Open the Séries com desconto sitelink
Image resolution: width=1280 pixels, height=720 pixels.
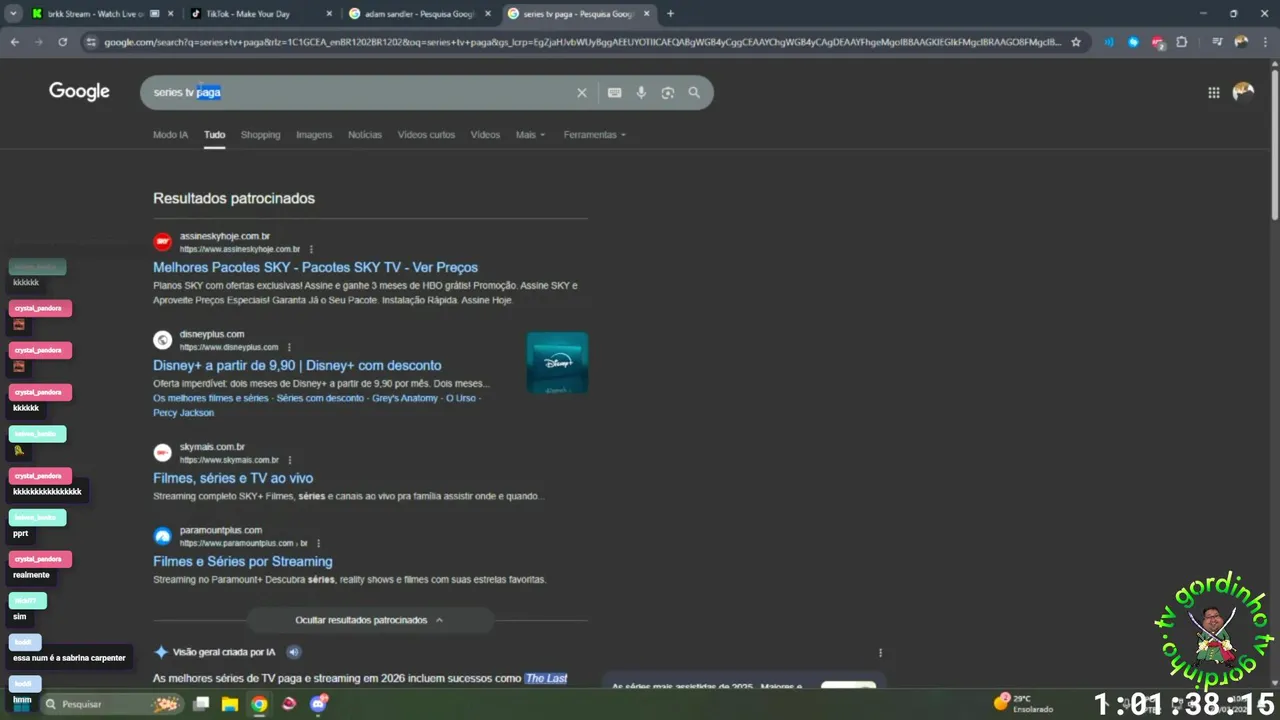tap(320, 398)
